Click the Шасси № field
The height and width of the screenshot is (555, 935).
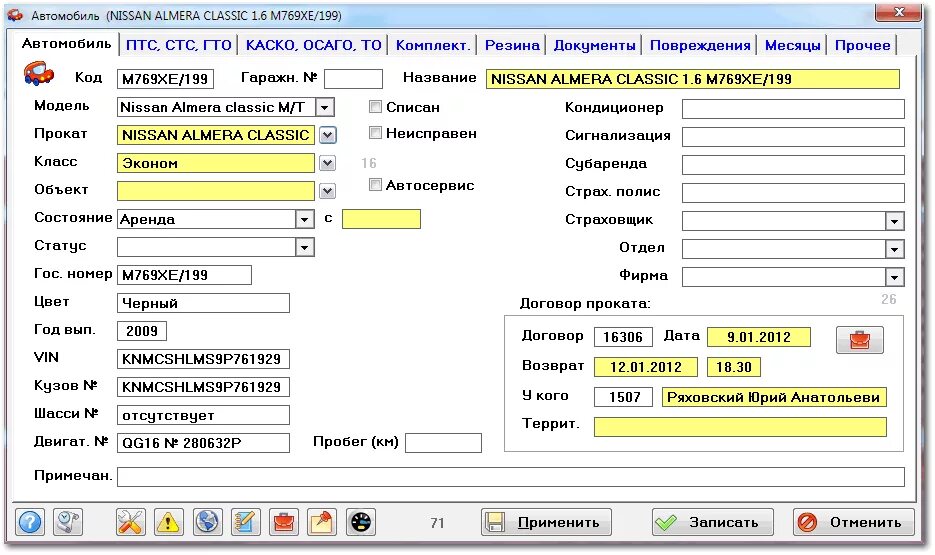(203, 415)
